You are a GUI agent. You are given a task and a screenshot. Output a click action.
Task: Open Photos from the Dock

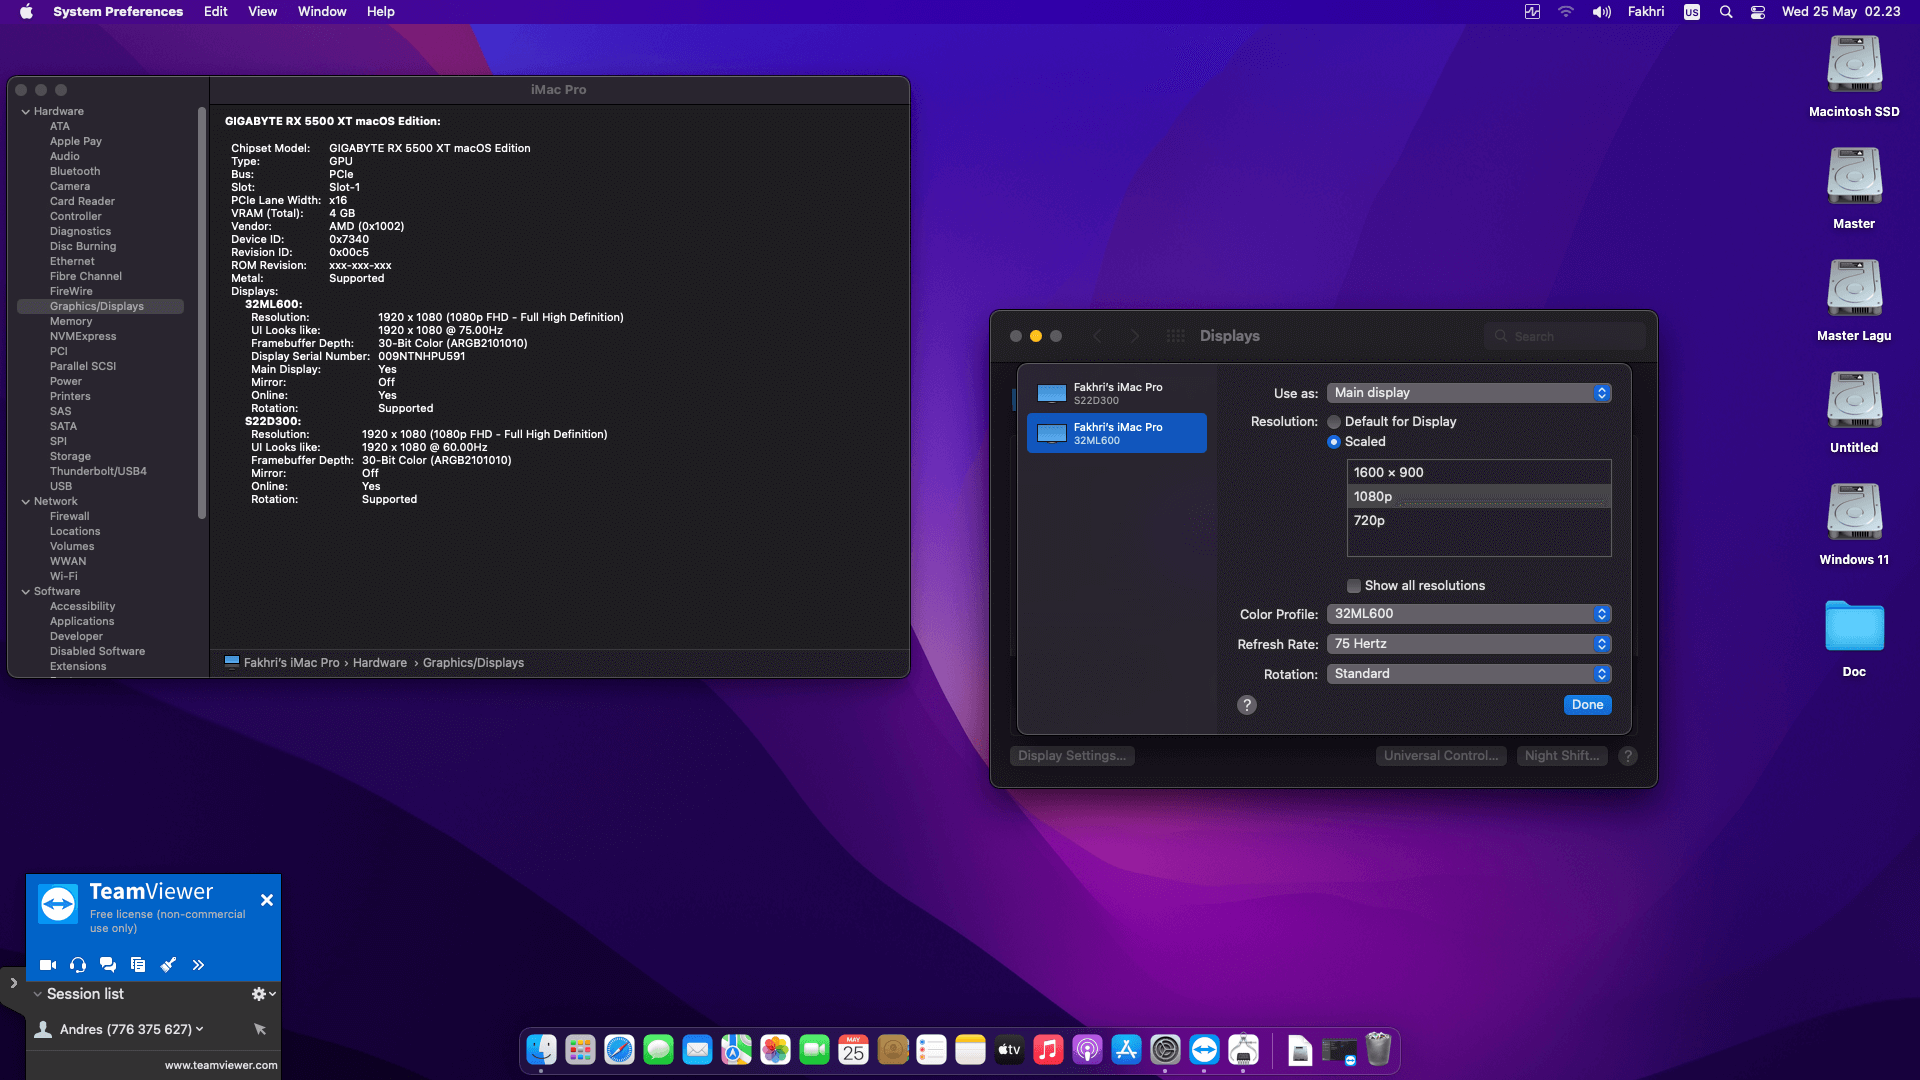click(776, 1050)
